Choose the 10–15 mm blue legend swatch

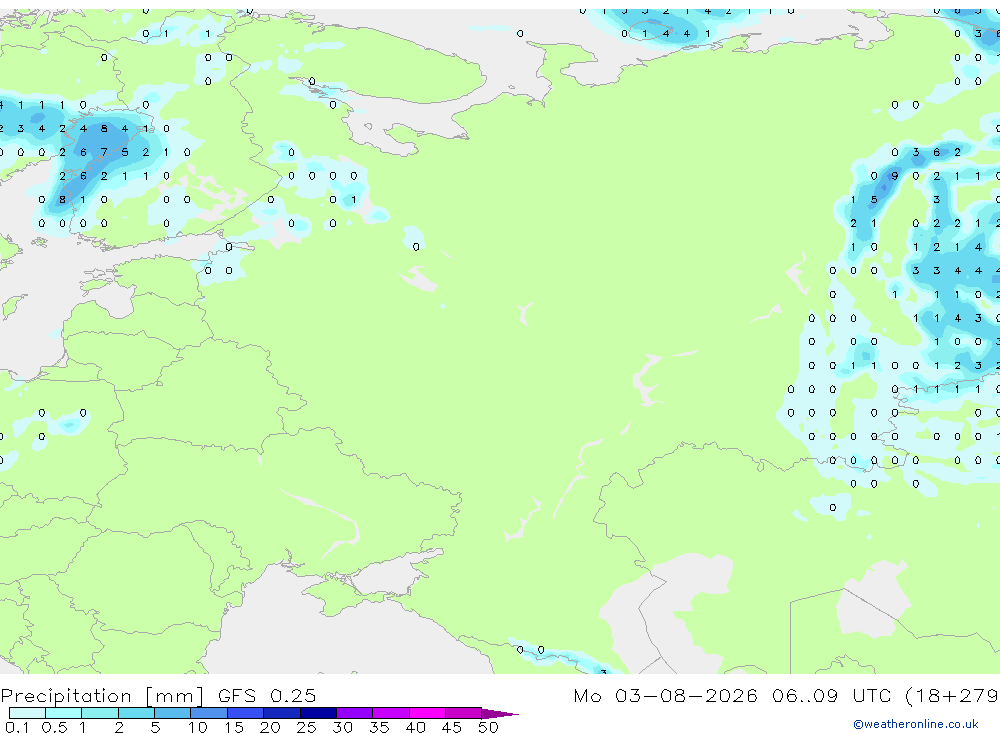coord(209,713)
